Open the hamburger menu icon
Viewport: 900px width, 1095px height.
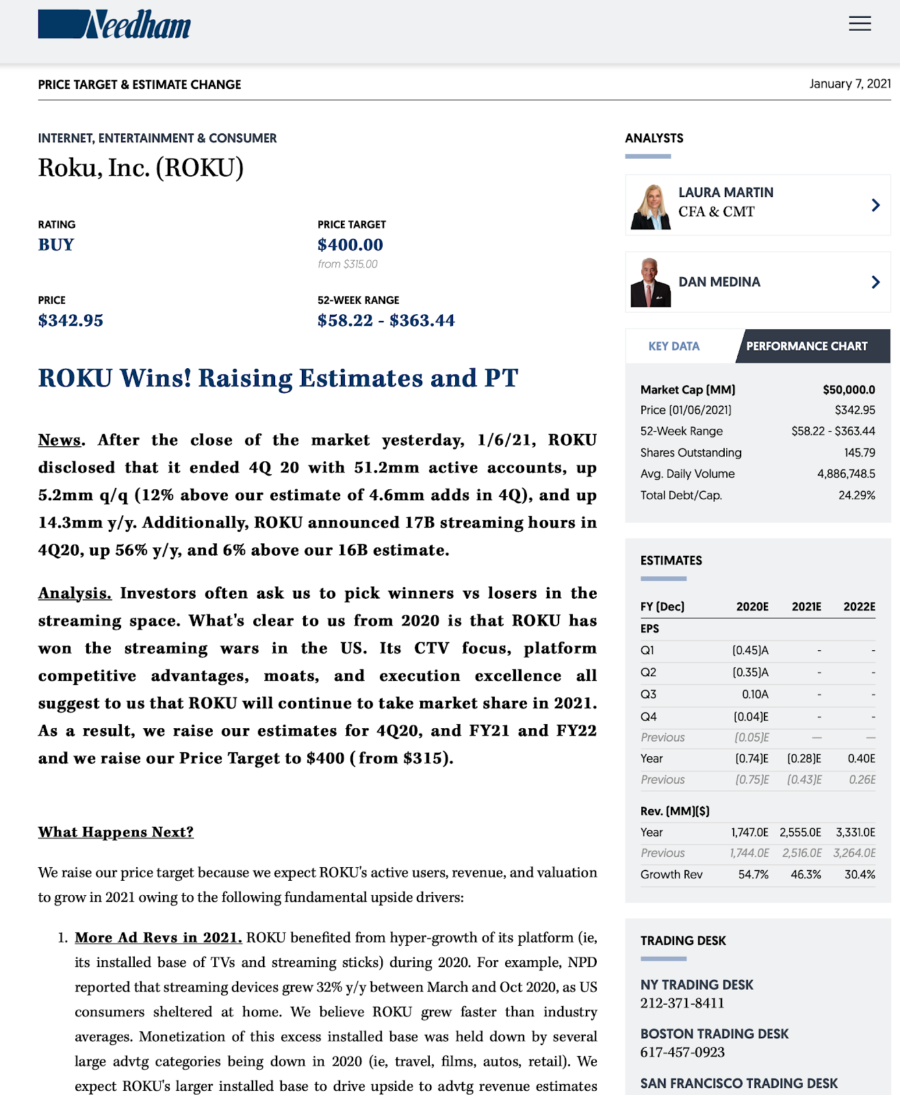coord(860,24)
